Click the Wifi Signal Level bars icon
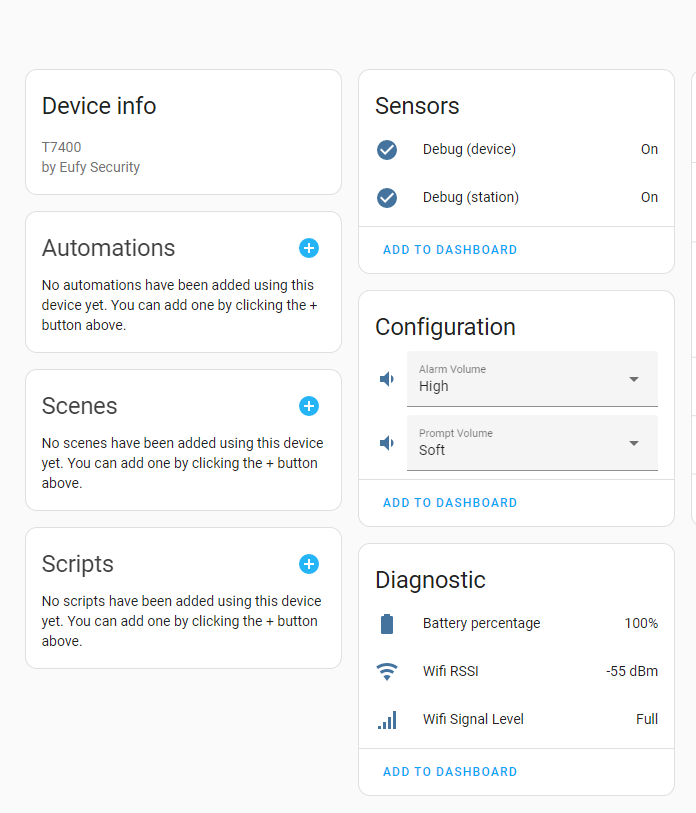 [x=388, y=719]
